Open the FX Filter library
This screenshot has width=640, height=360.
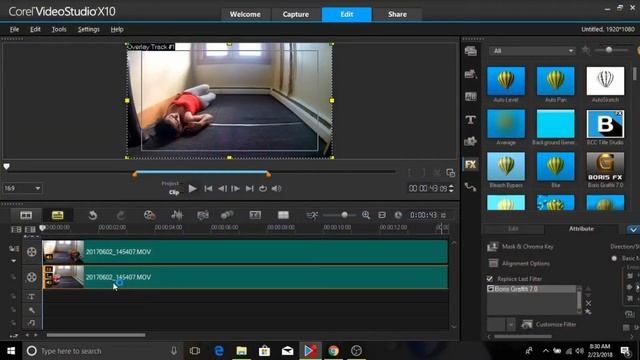[471, 164]
